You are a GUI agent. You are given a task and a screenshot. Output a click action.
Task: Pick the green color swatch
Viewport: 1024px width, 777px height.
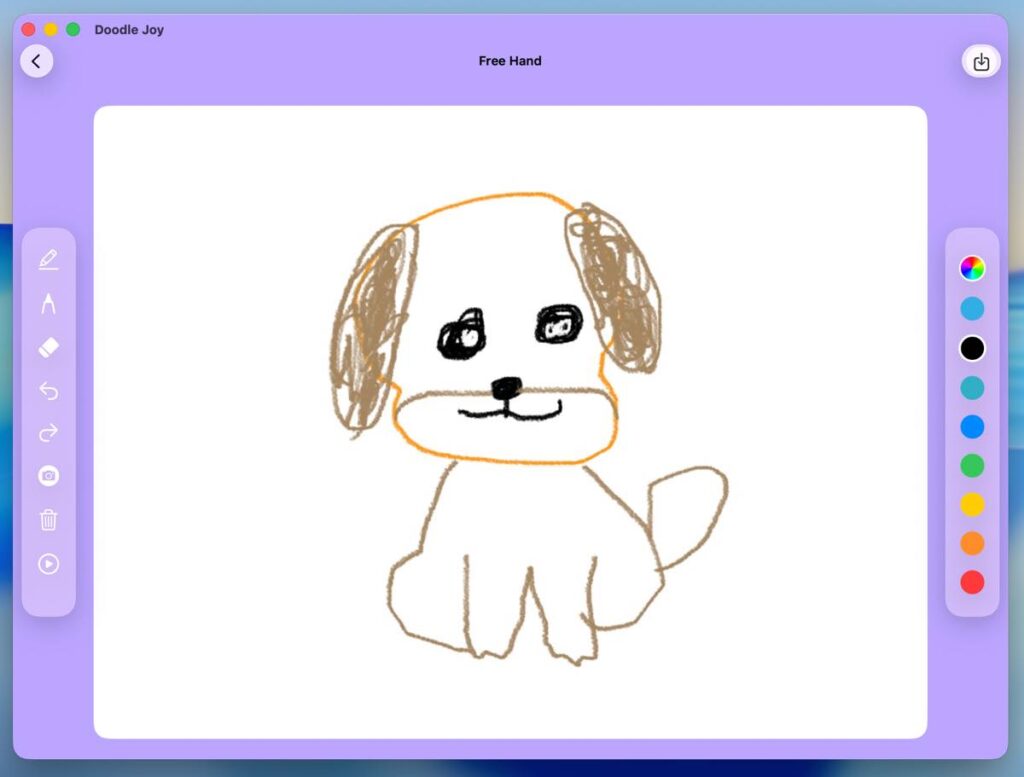coord(972,465)
